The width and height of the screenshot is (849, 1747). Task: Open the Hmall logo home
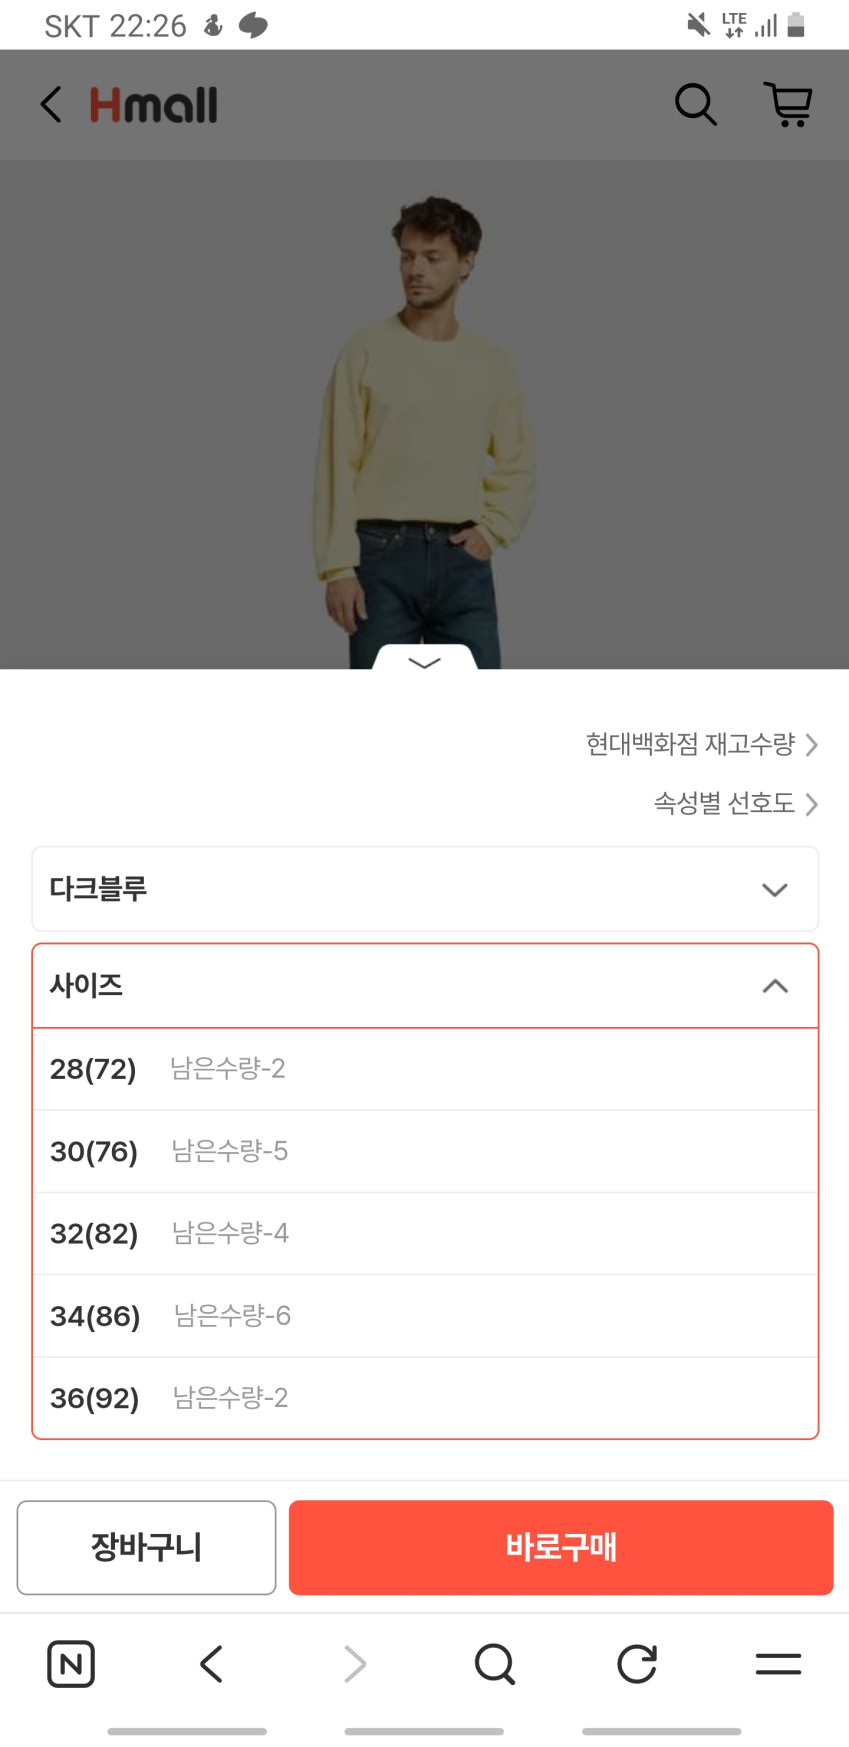click(154, 105)
